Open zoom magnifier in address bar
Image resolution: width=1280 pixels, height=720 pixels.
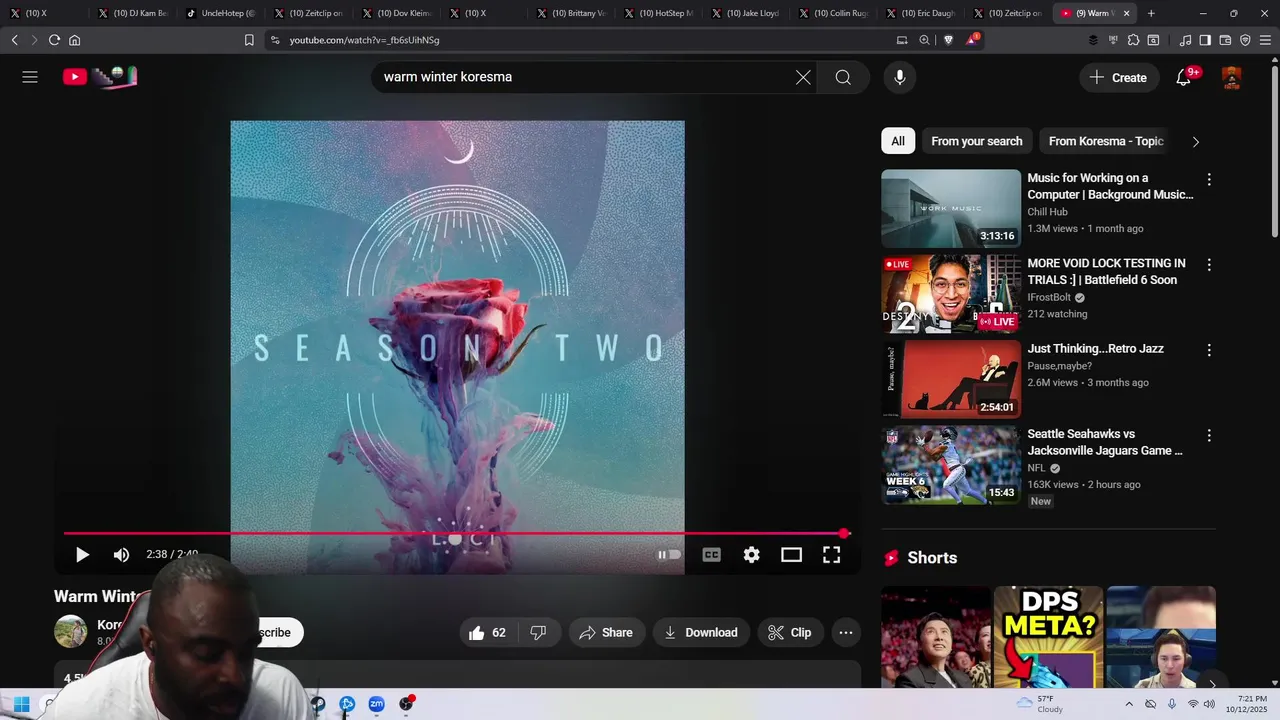coord(924,40)
